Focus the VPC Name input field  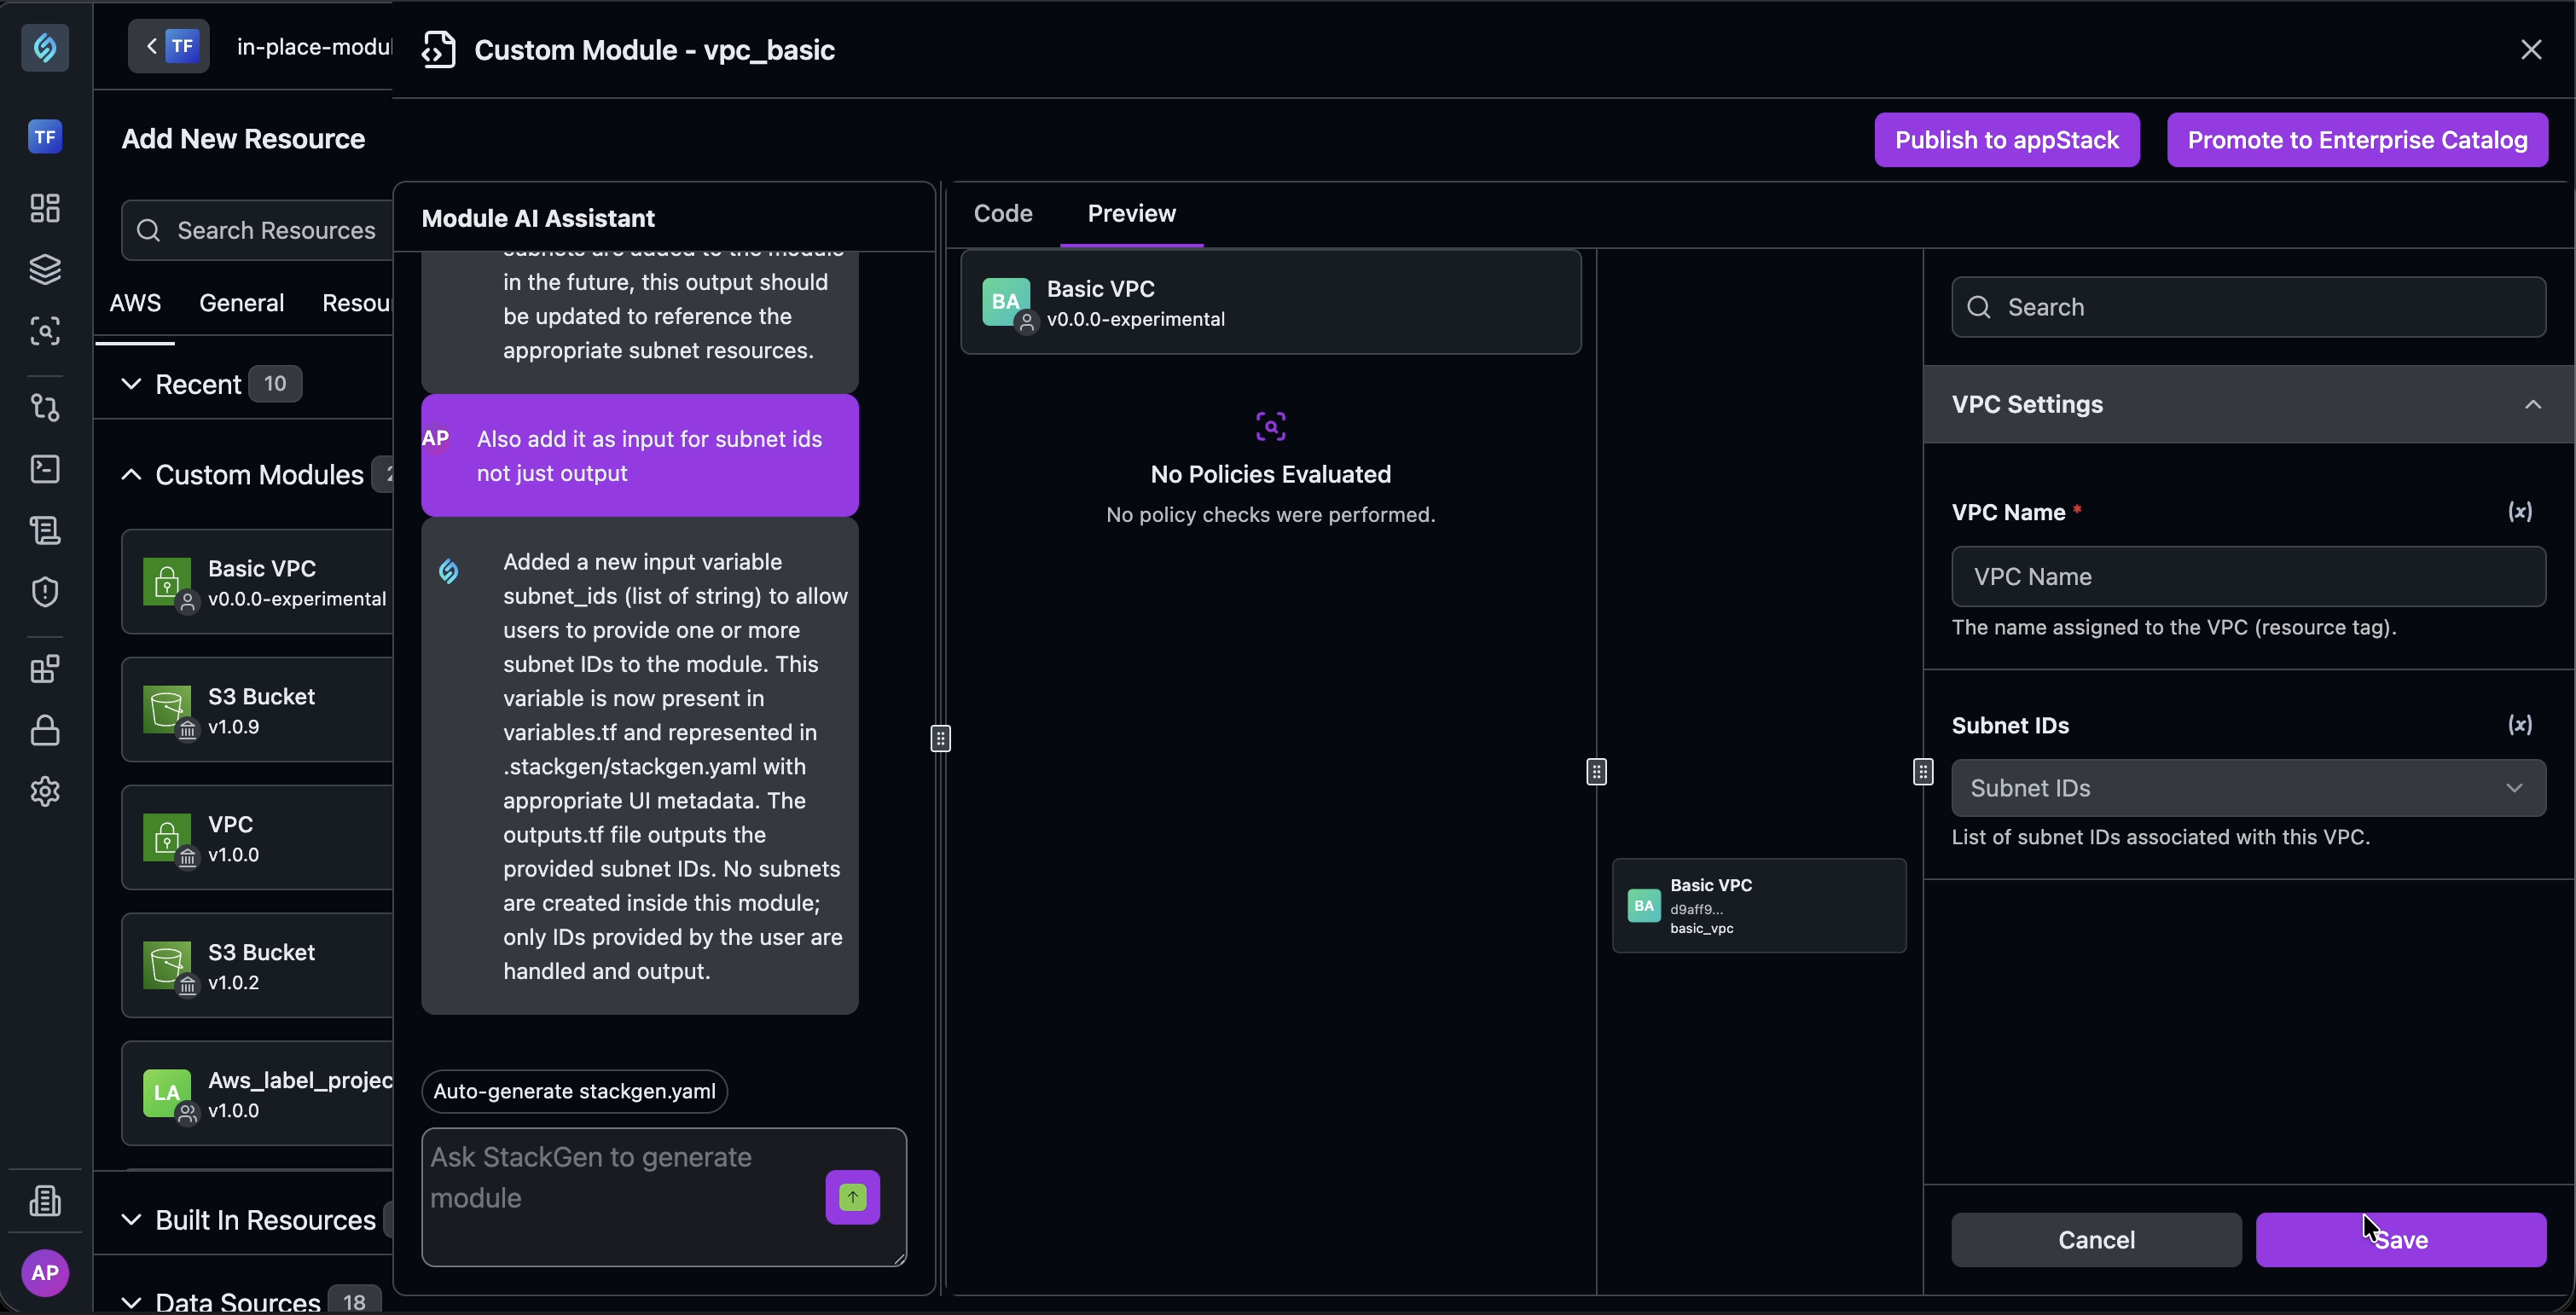coord(2248,577)
